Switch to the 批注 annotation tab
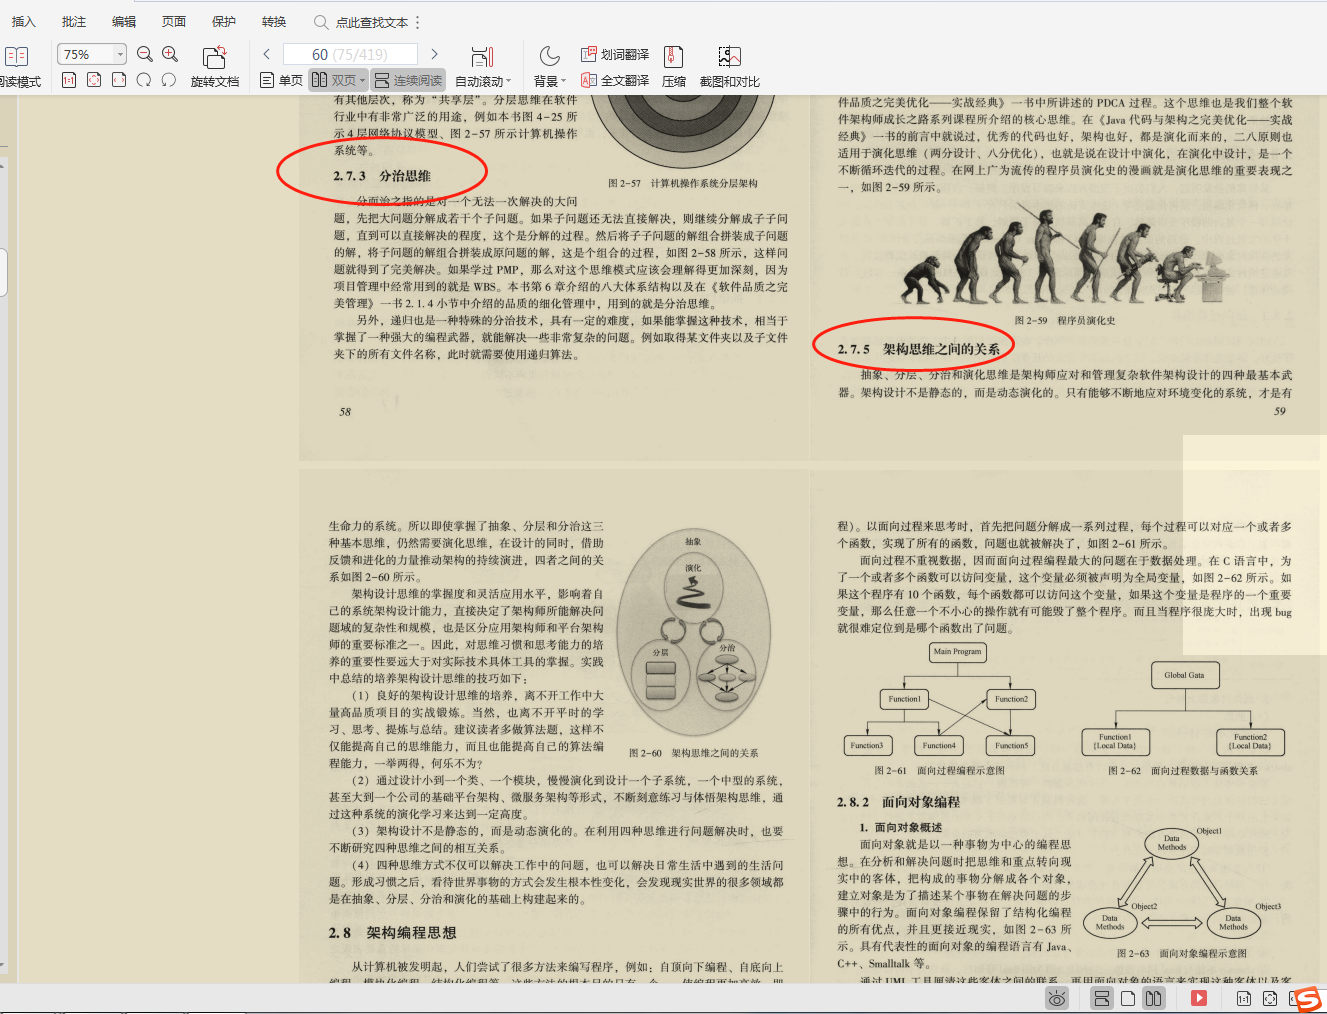The width and height of the screenshot is (1327, 1014). [x=72, y=20]
